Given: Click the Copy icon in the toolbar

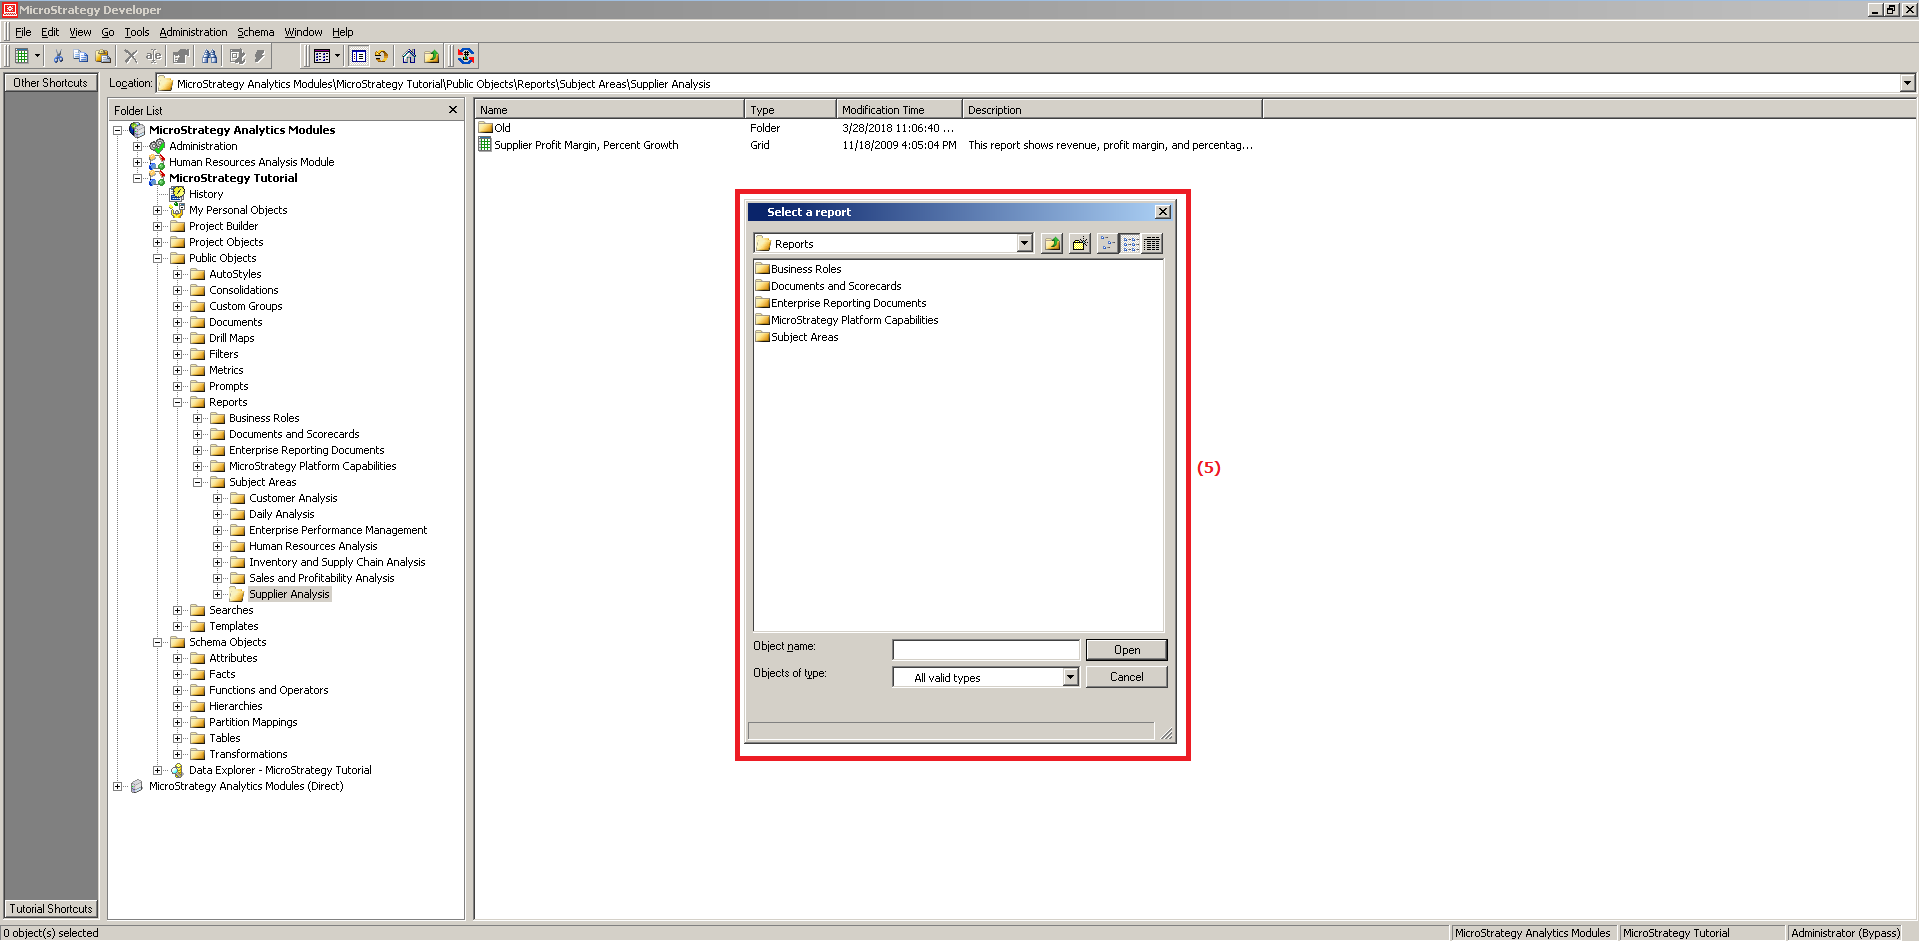Looking at the screenshot, I should (80, 56).
